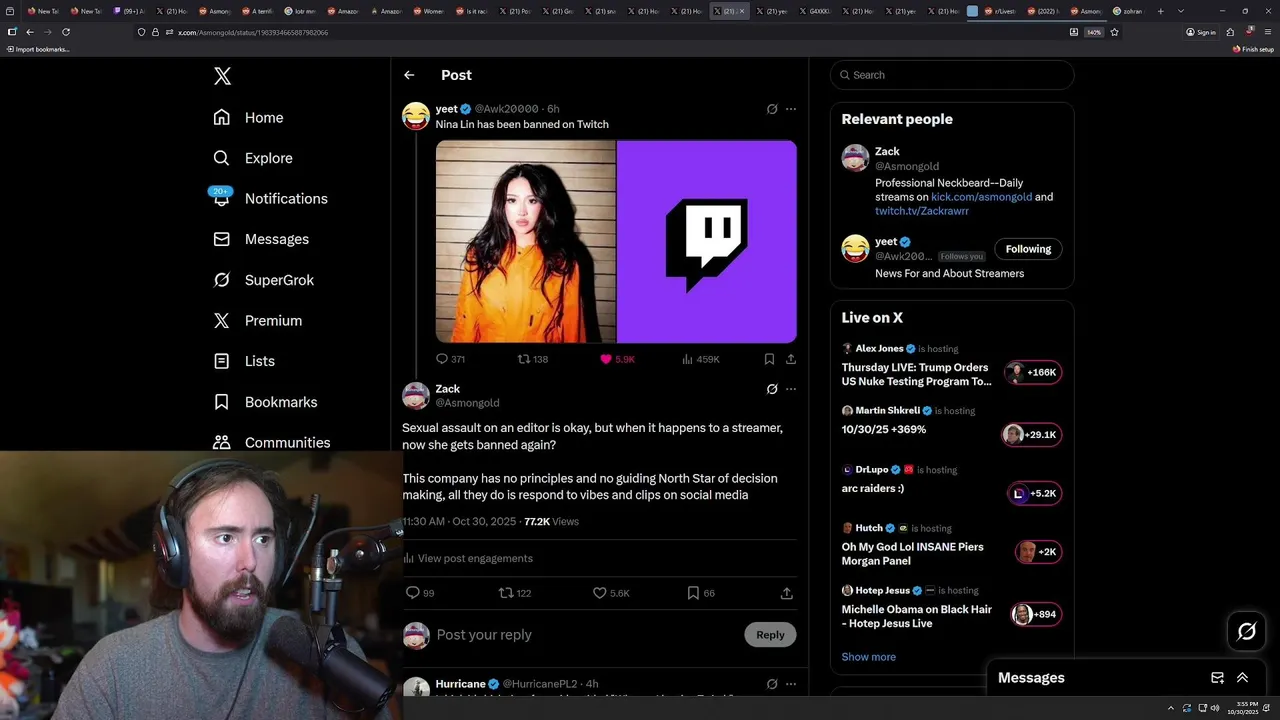
Task: Click the Search box
Action: (952, 75)
